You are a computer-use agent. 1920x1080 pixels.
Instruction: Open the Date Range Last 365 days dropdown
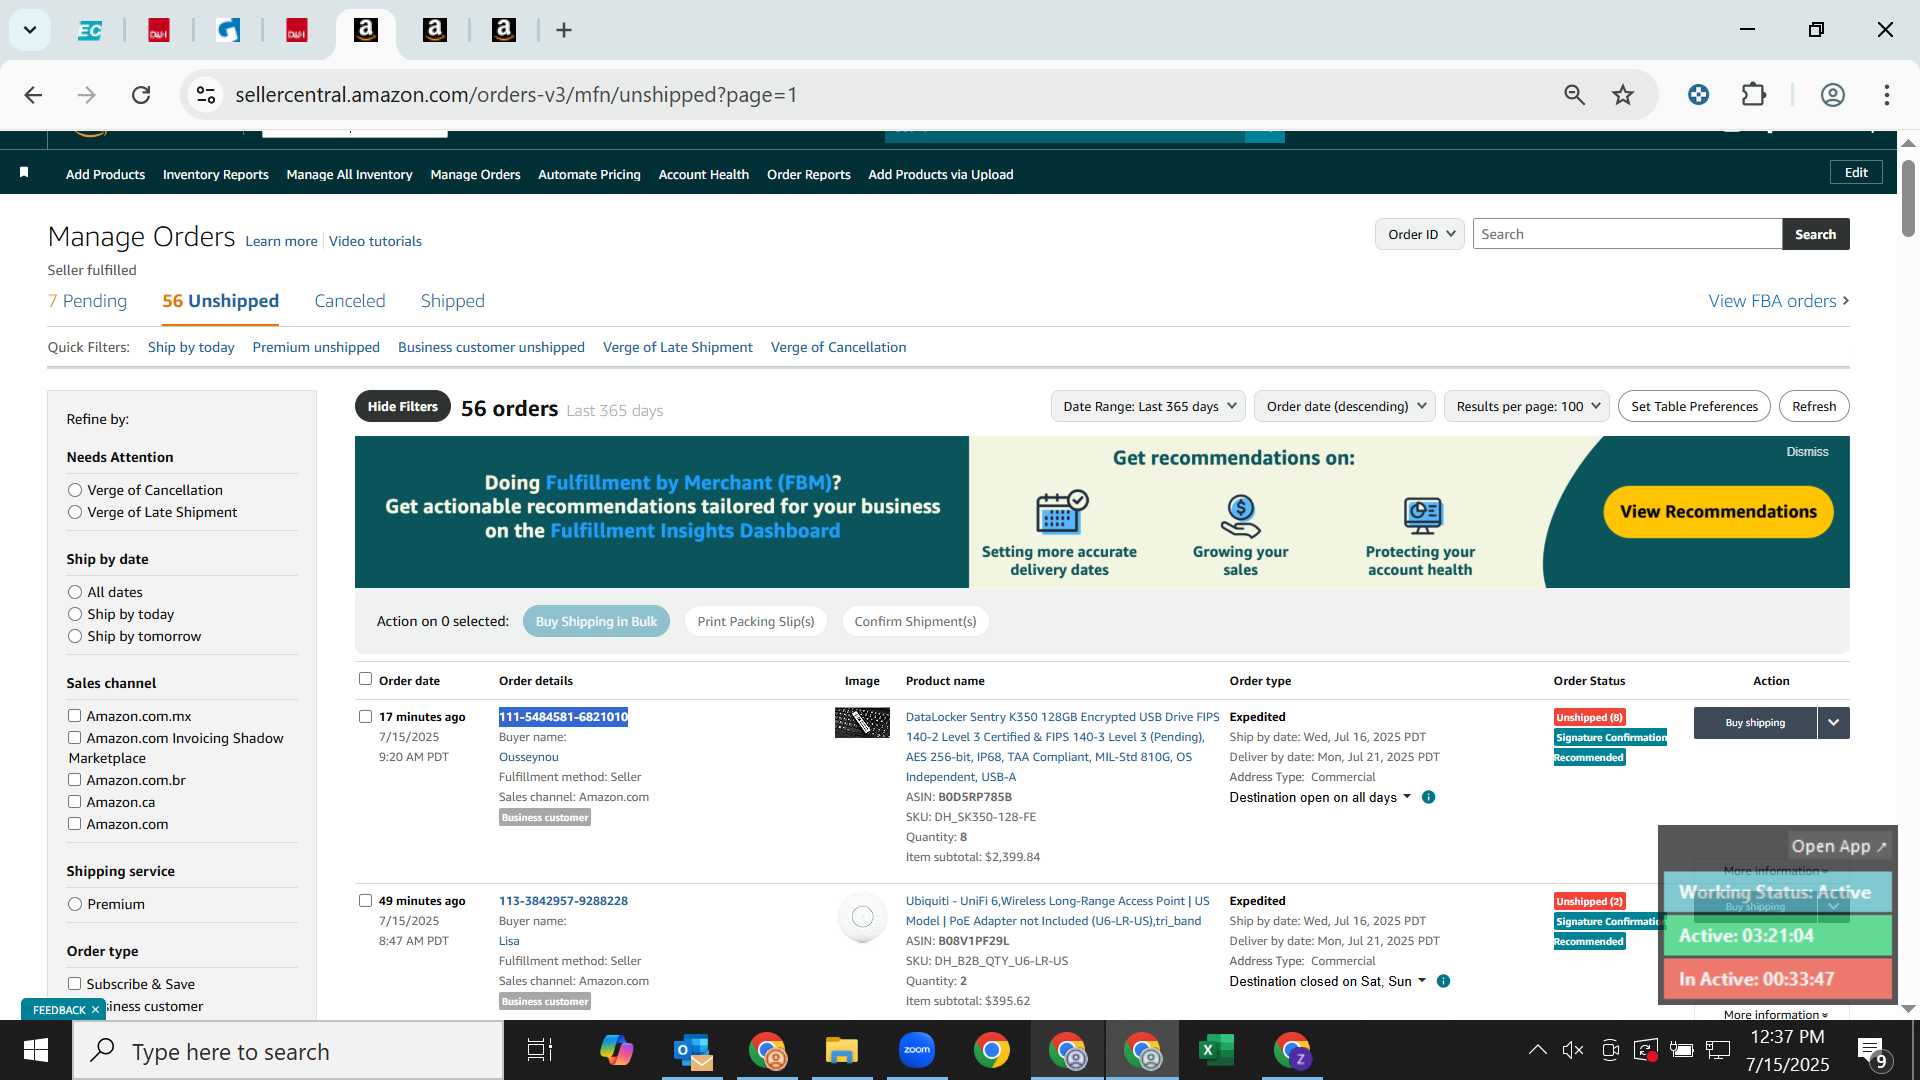click(x=1148, y=406)
